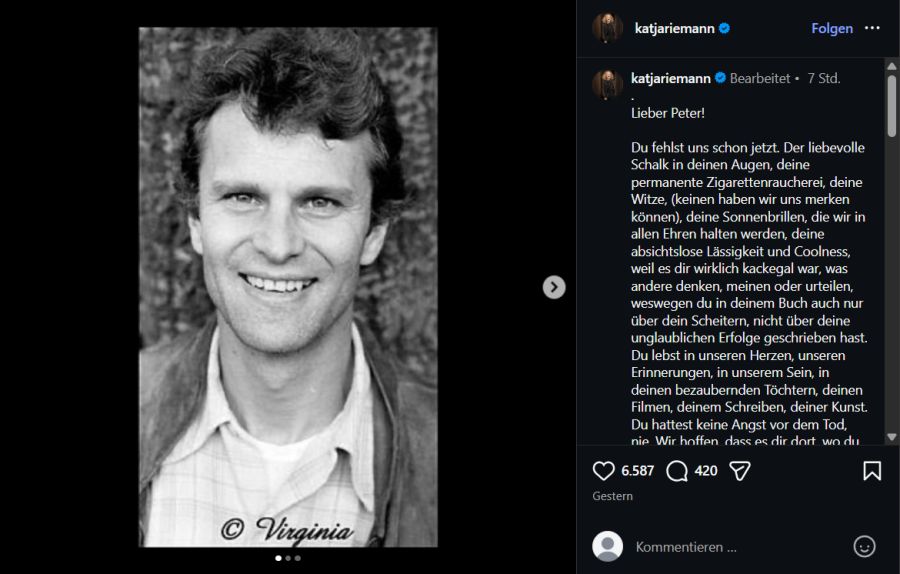Select the third carousel dot indicator
The height and width of the screenshot is (574, 900).
click(x=297, y=558)
